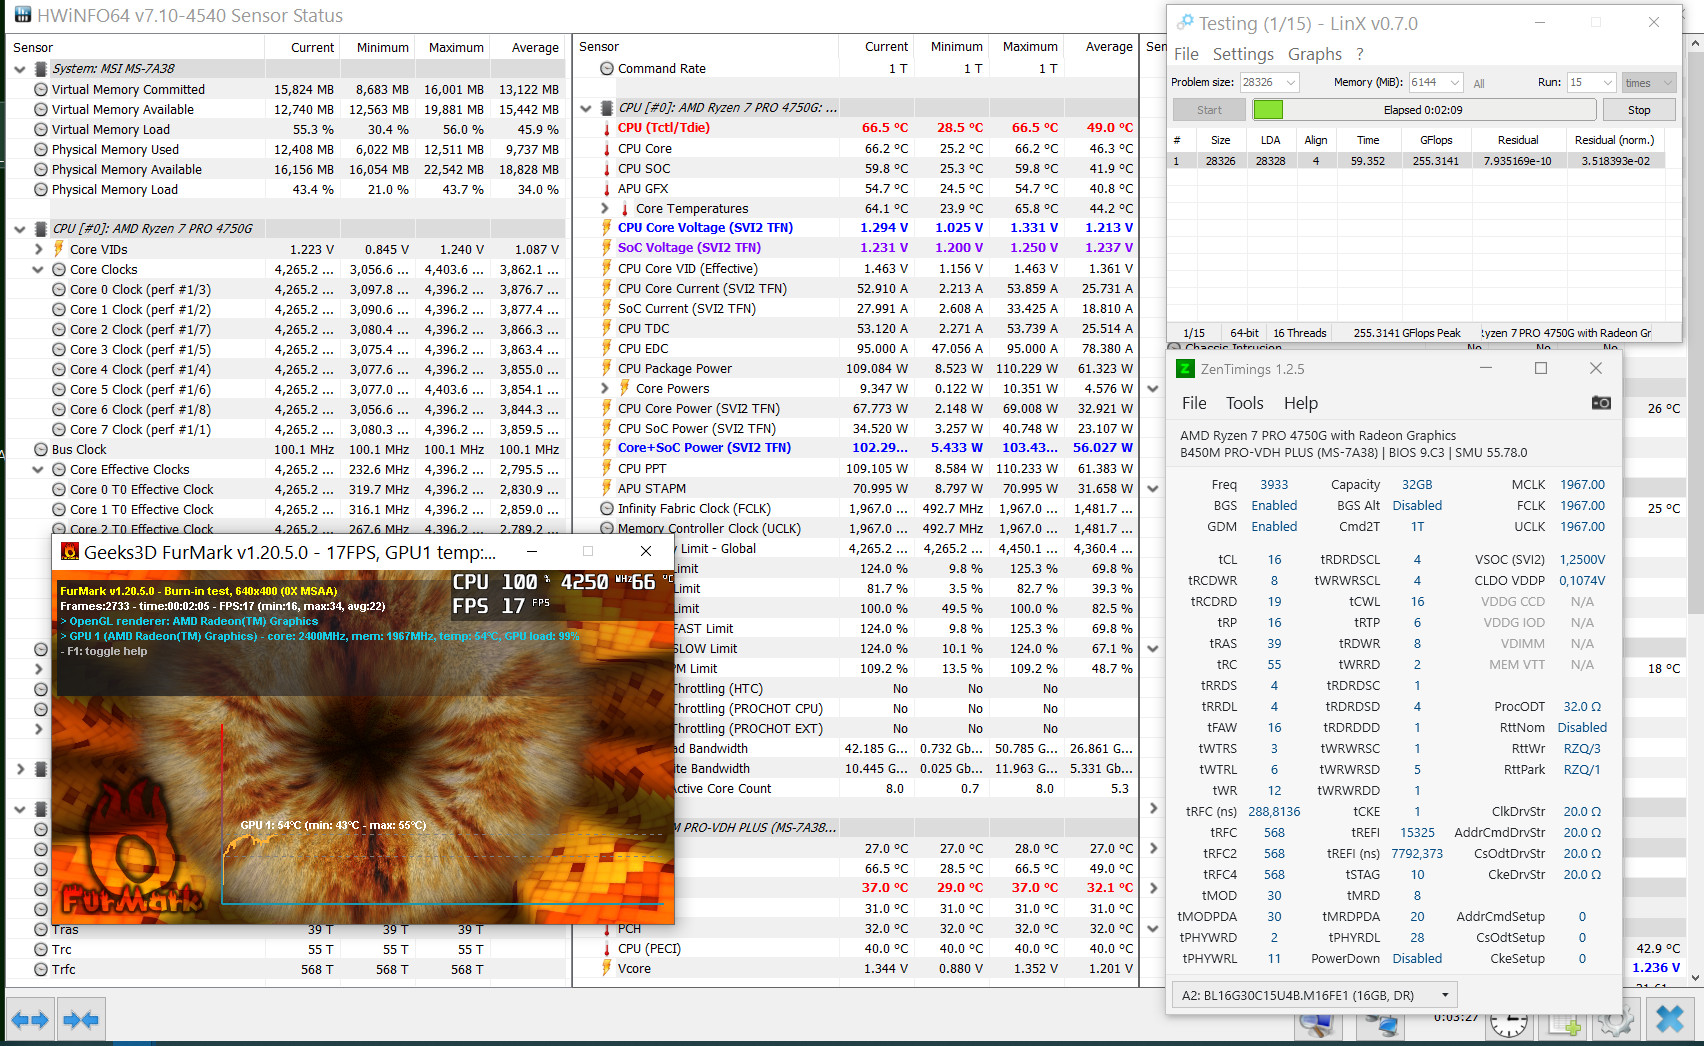Click the HWiNFO64 title bar app icon
1704x1046 pixels.
click(x=22, y=15)
